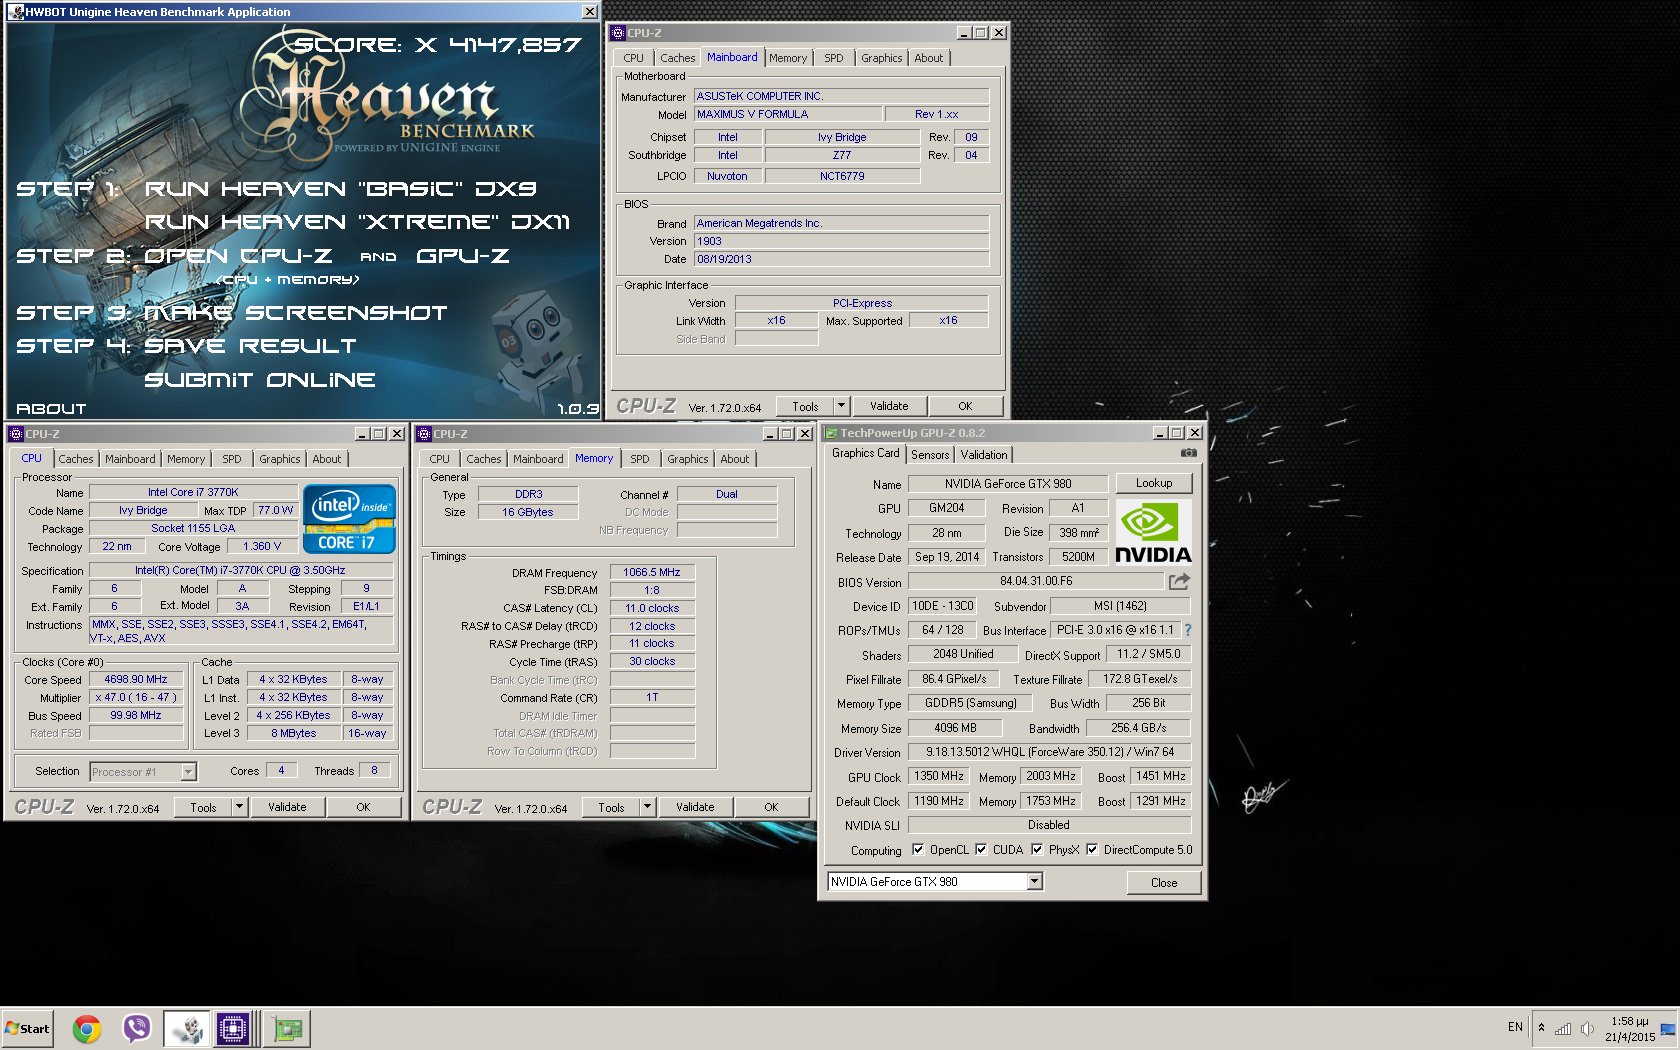Viewport: 1680px width, 1050px height.
Task: Click Make Screenshot step in Heaven app
Action: coord(296,313)
